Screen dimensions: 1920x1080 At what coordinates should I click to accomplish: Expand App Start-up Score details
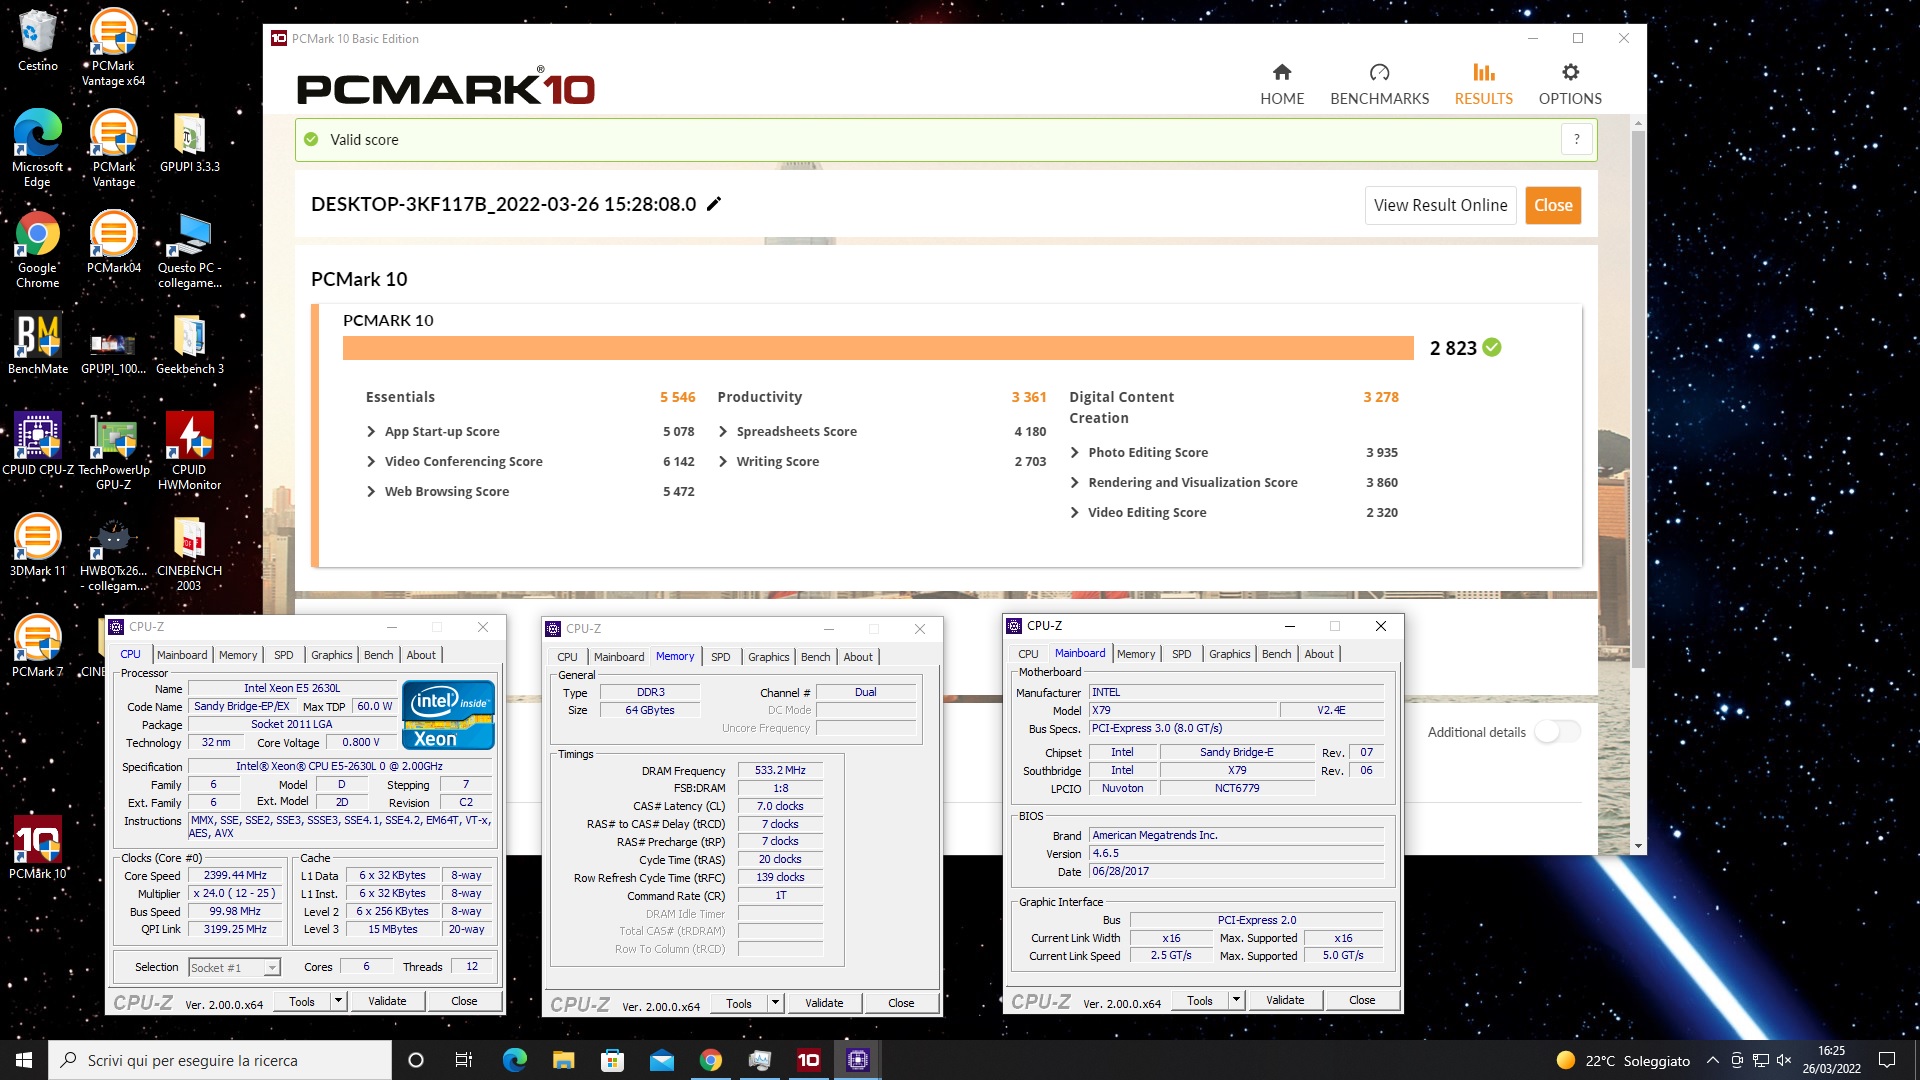(x=371, y=432)
